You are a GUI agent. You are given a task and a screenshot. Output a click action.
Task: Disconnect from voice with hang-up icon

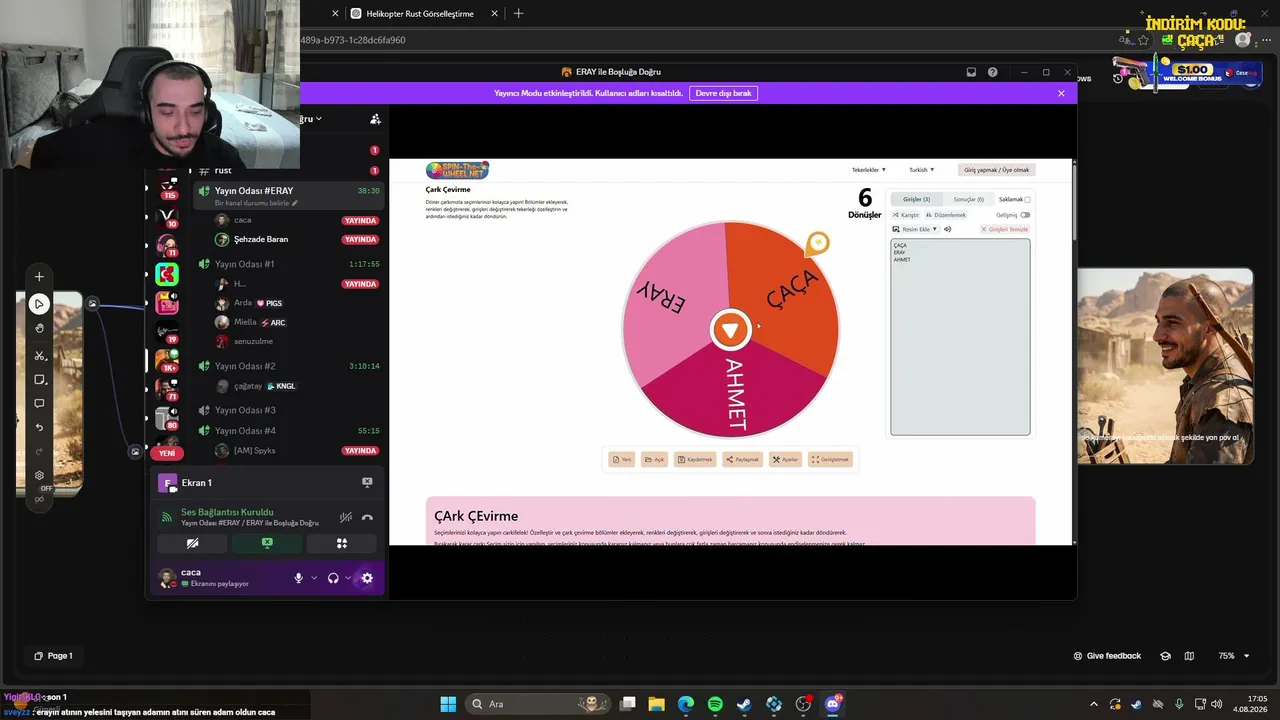click(367, 517)
